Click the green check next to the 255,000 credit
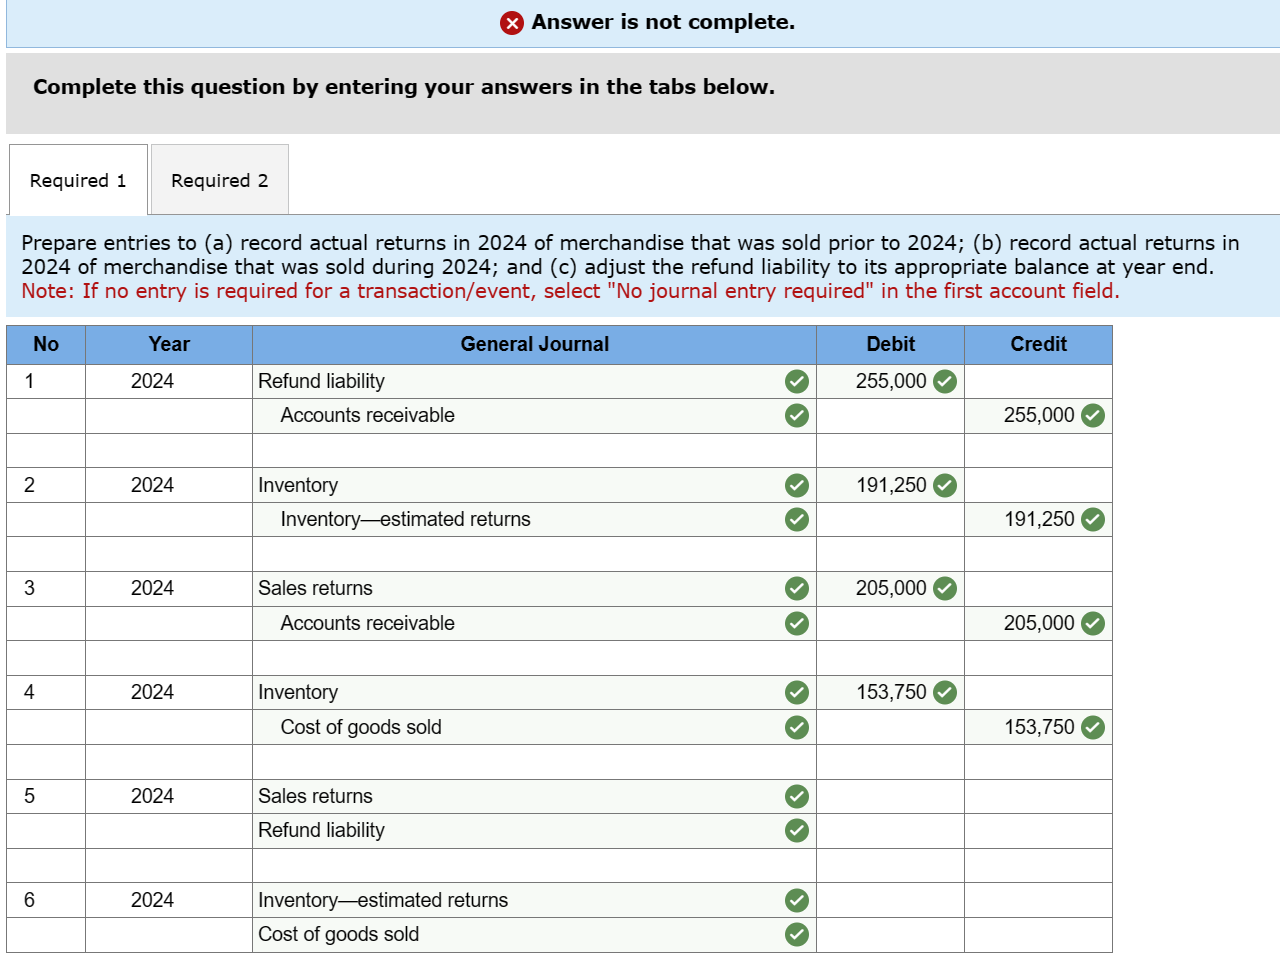1280x961 pixels. pos(1093,415)
